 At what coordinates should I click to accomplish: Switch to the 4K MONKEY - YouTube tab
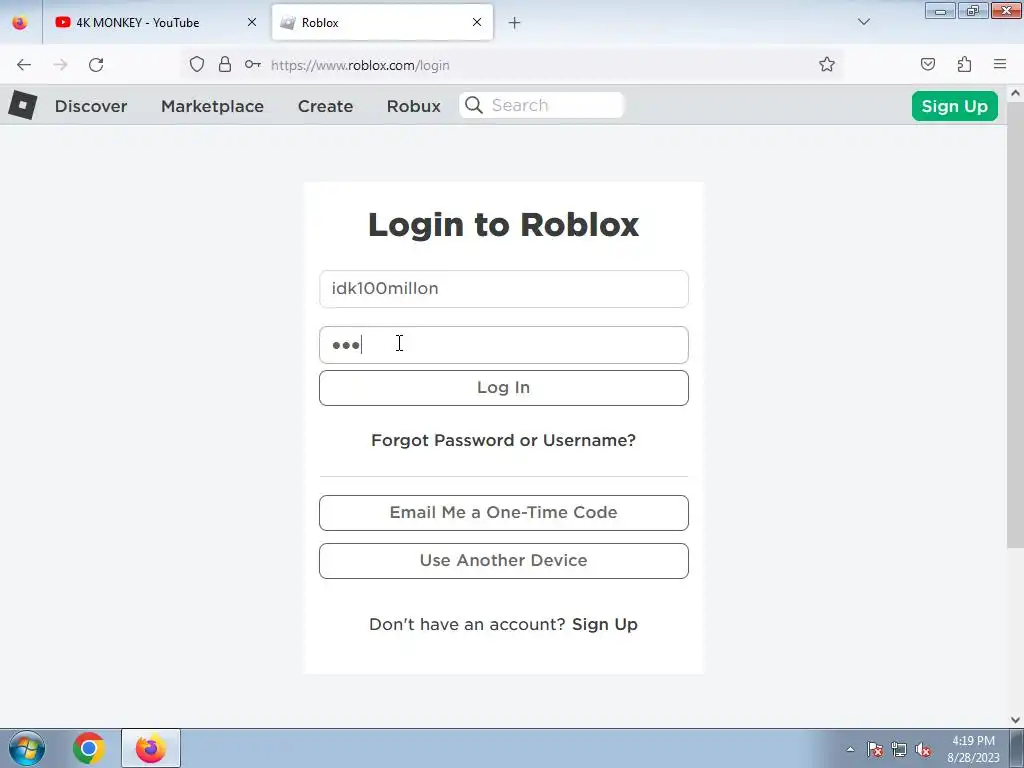pos(155,23)
